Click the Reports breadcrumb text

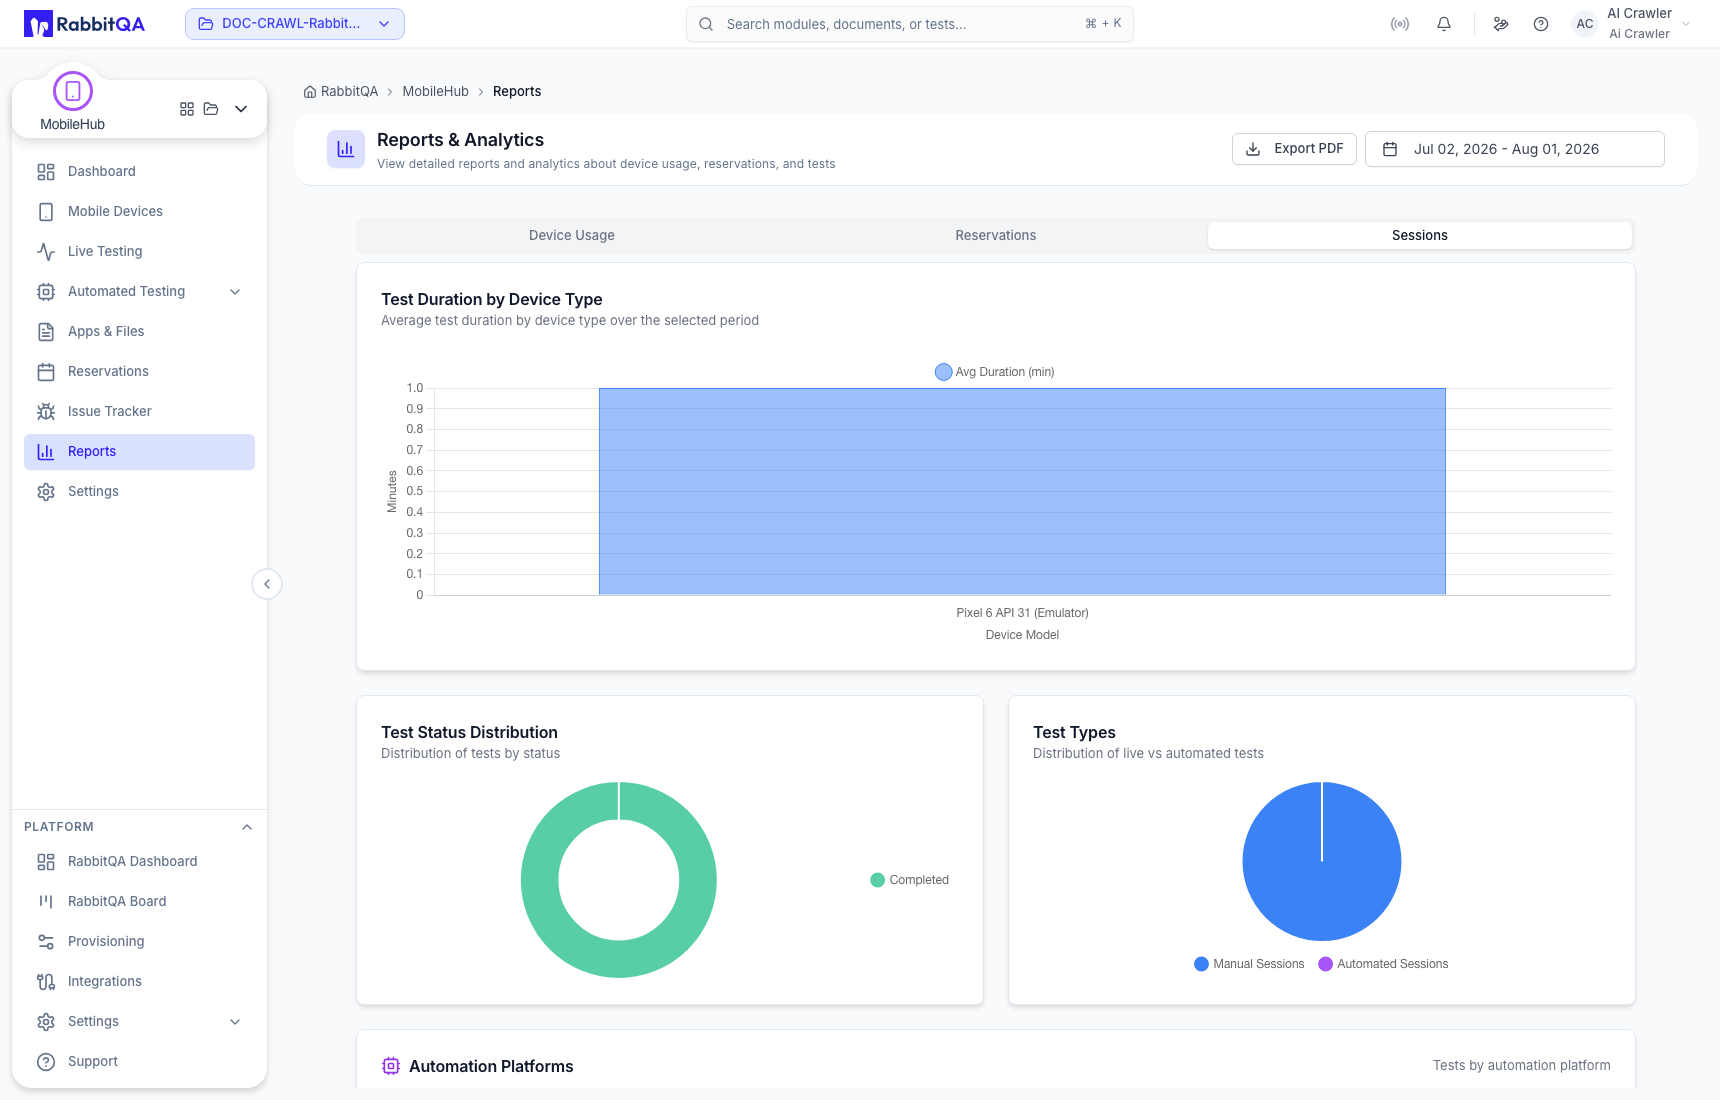click(517, 92)
